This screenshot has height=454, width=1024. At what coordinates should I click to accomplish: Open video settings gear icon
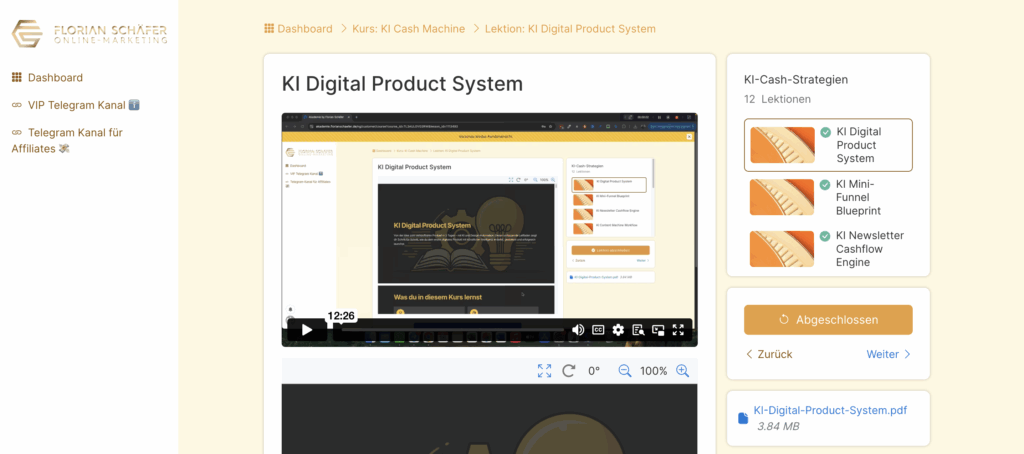(618, 330)
